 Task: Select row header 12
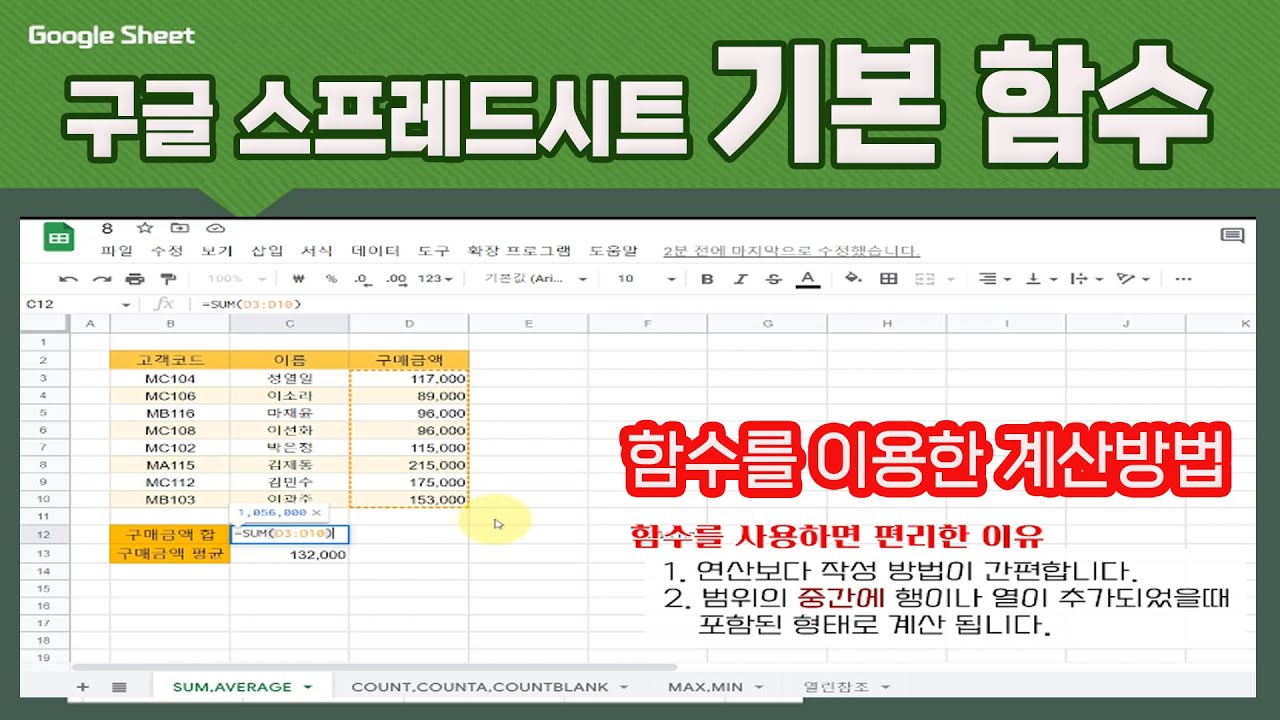pyautogui.click(x=44, y=534)
